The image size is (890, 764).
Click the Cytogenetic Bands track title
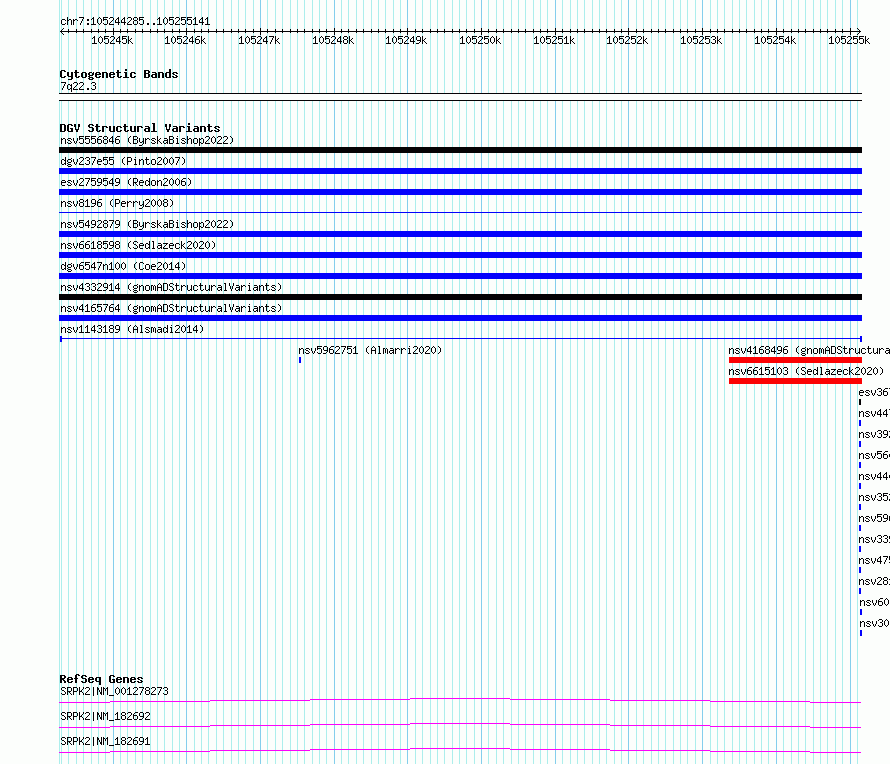tap(119, 74)
